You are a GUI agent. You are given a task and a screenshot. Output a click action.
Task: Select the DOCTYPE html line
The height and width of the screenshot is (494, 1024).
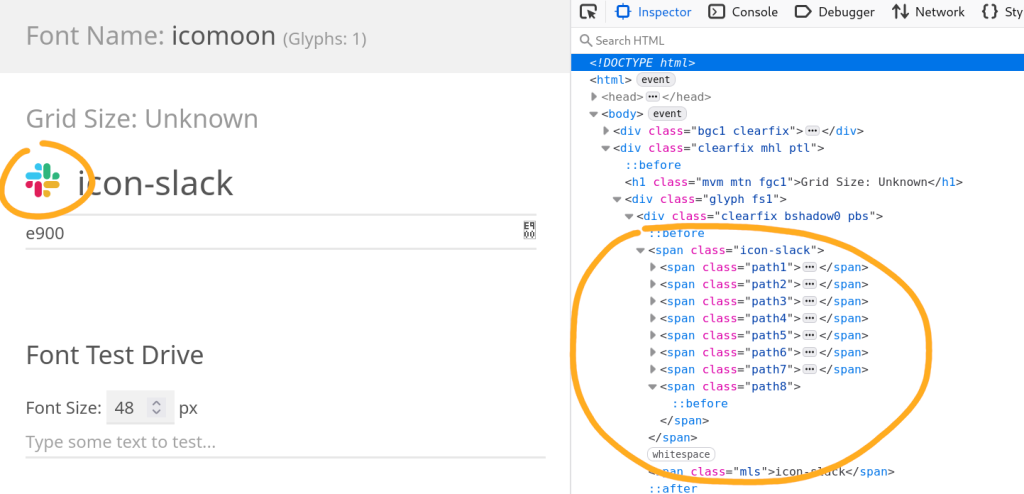(642, 63)
